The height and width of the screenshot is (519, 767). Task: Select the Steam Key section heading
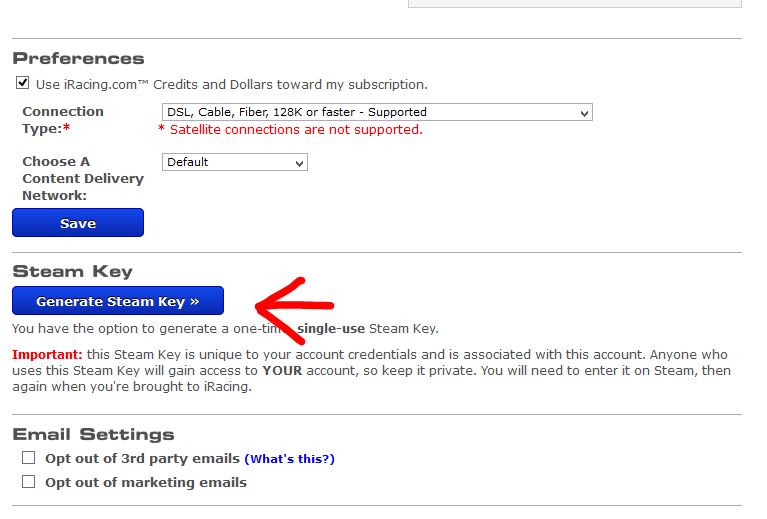tap(72, 271)
